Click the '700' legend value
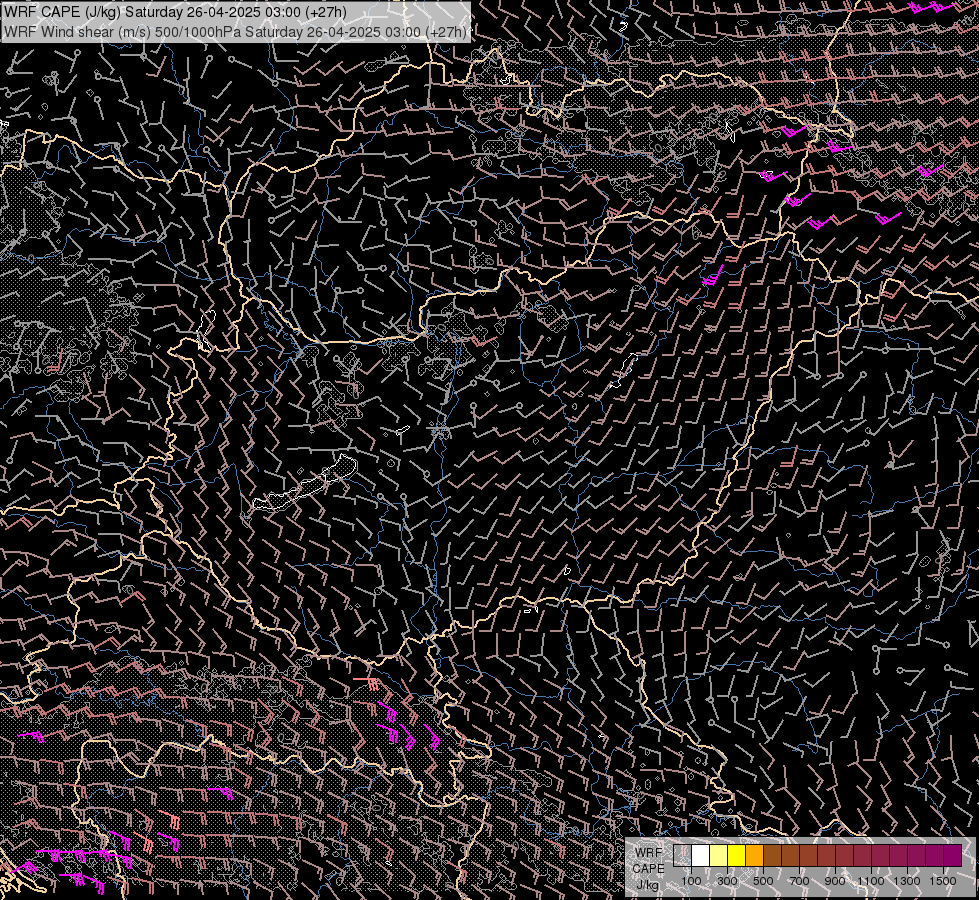Image resolution: width=979 pixels, height=900 pixels. pos(799,881)
